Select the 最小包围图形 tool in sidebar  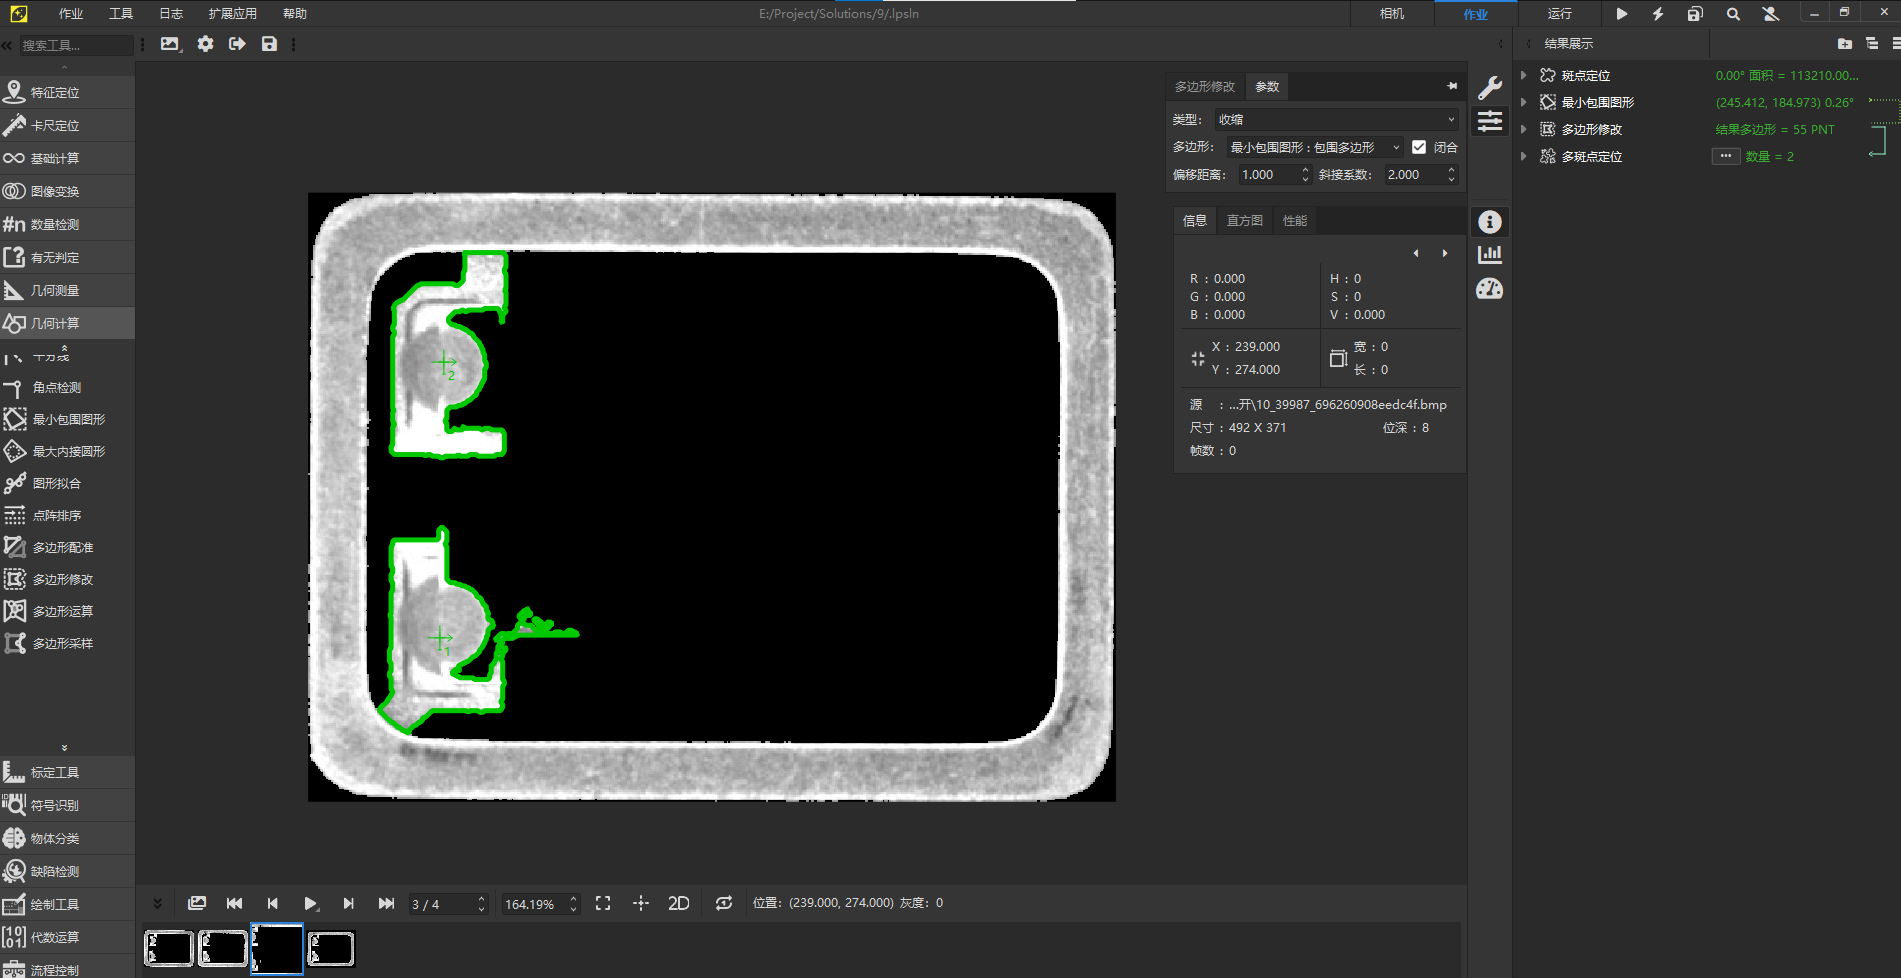pos(67,420)
